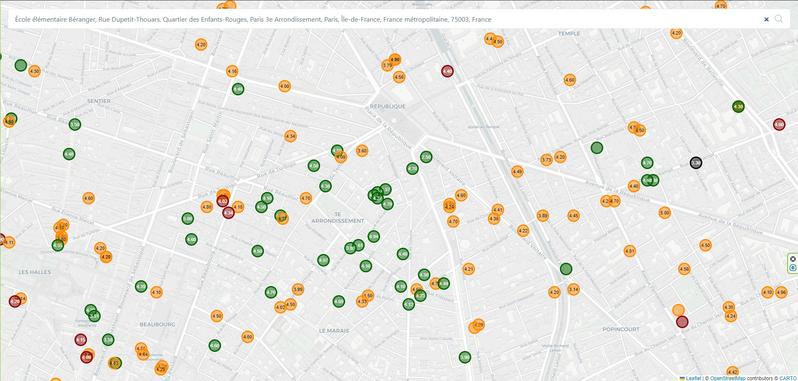Click the orange 5.00 rating marker
Screen dimensions: 798x381
coord(665,213)
